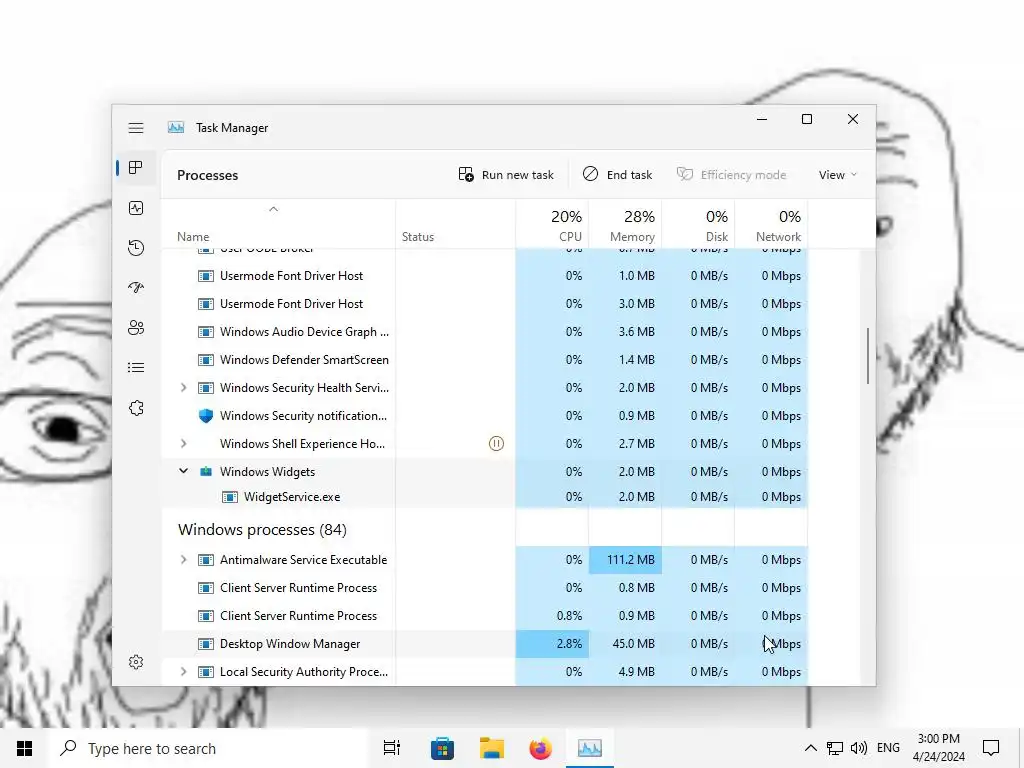
Task: Click the 45.0 MB memory value
Action: (x=633, y=644)
